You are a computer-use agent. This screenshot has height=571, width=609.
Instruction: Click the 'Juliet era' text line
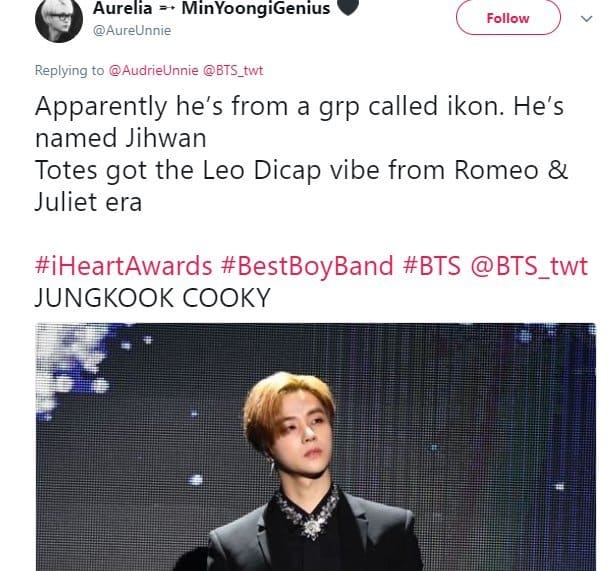coord(90,201)
